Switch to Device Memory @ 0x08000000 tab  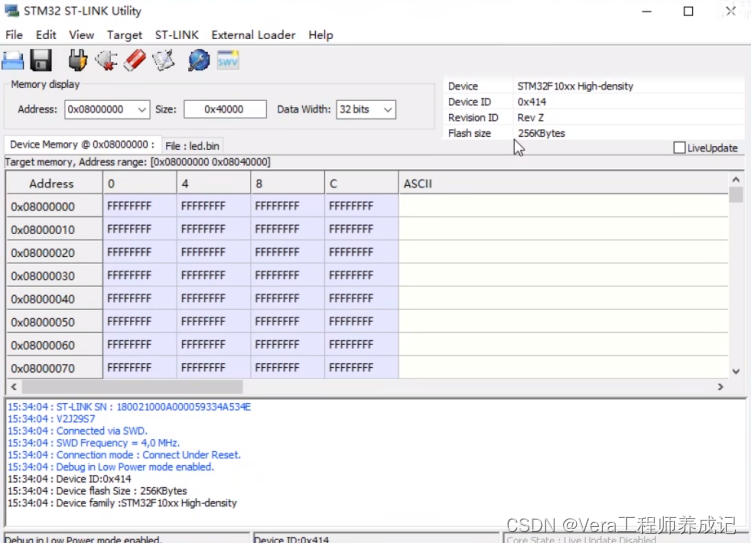[82, 144]
